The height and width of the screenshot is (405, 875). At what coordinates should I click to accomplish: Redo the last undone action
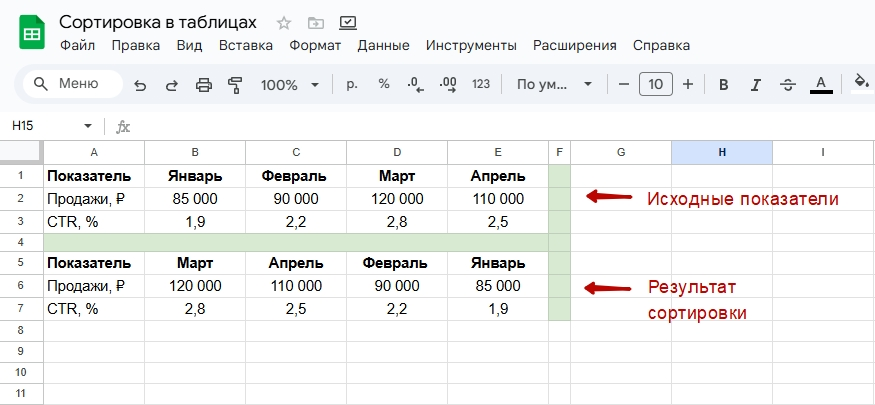pos(172,85)
